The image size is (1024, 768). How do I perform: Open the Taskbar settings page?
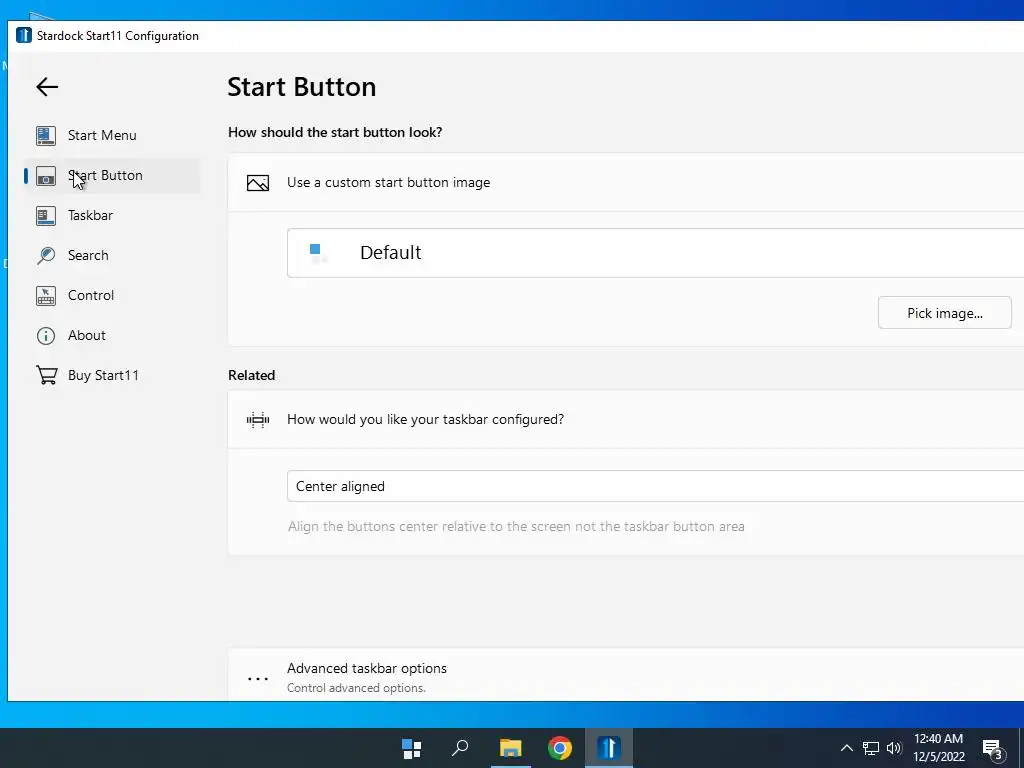click(112, 216)
